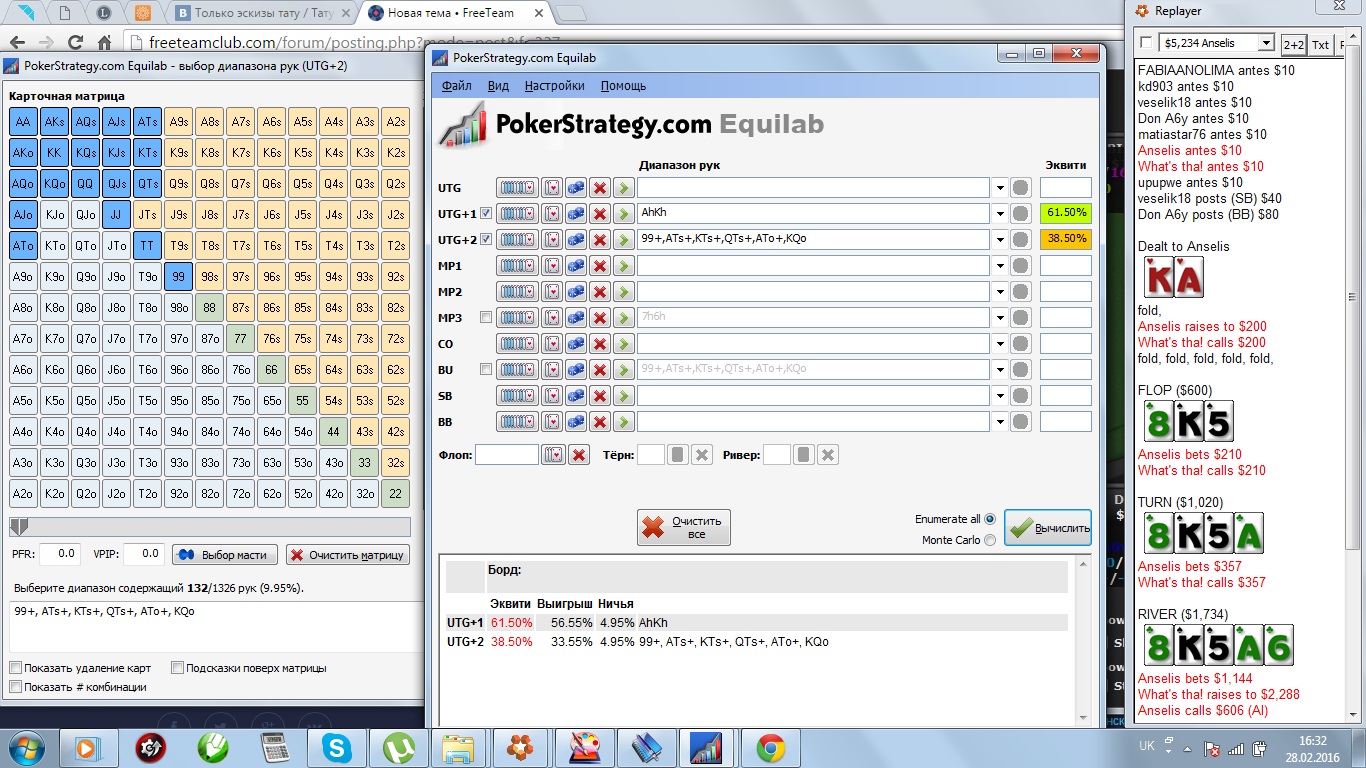Open single card selector for UTG+1 row
Image resolution: width=1366 pixels, height=768 pixels.
tap(553, 214)
